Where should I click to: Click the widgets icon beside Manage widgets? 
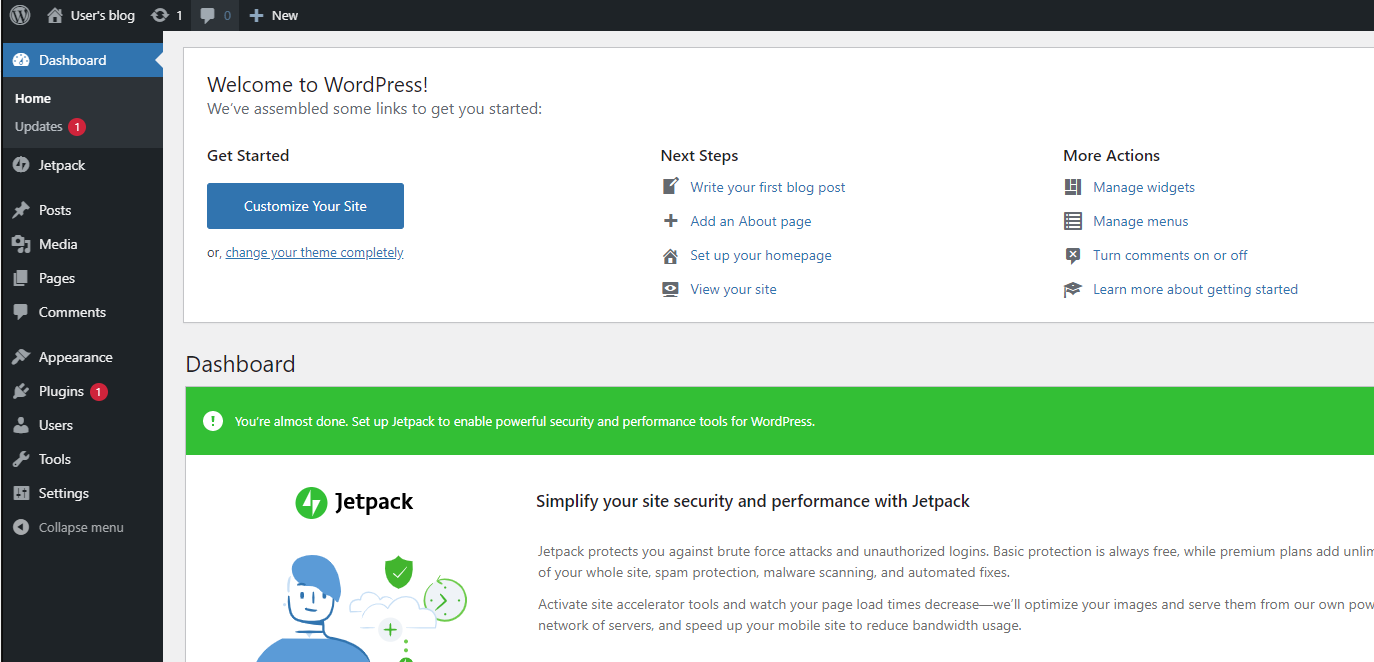[1073, 187]
